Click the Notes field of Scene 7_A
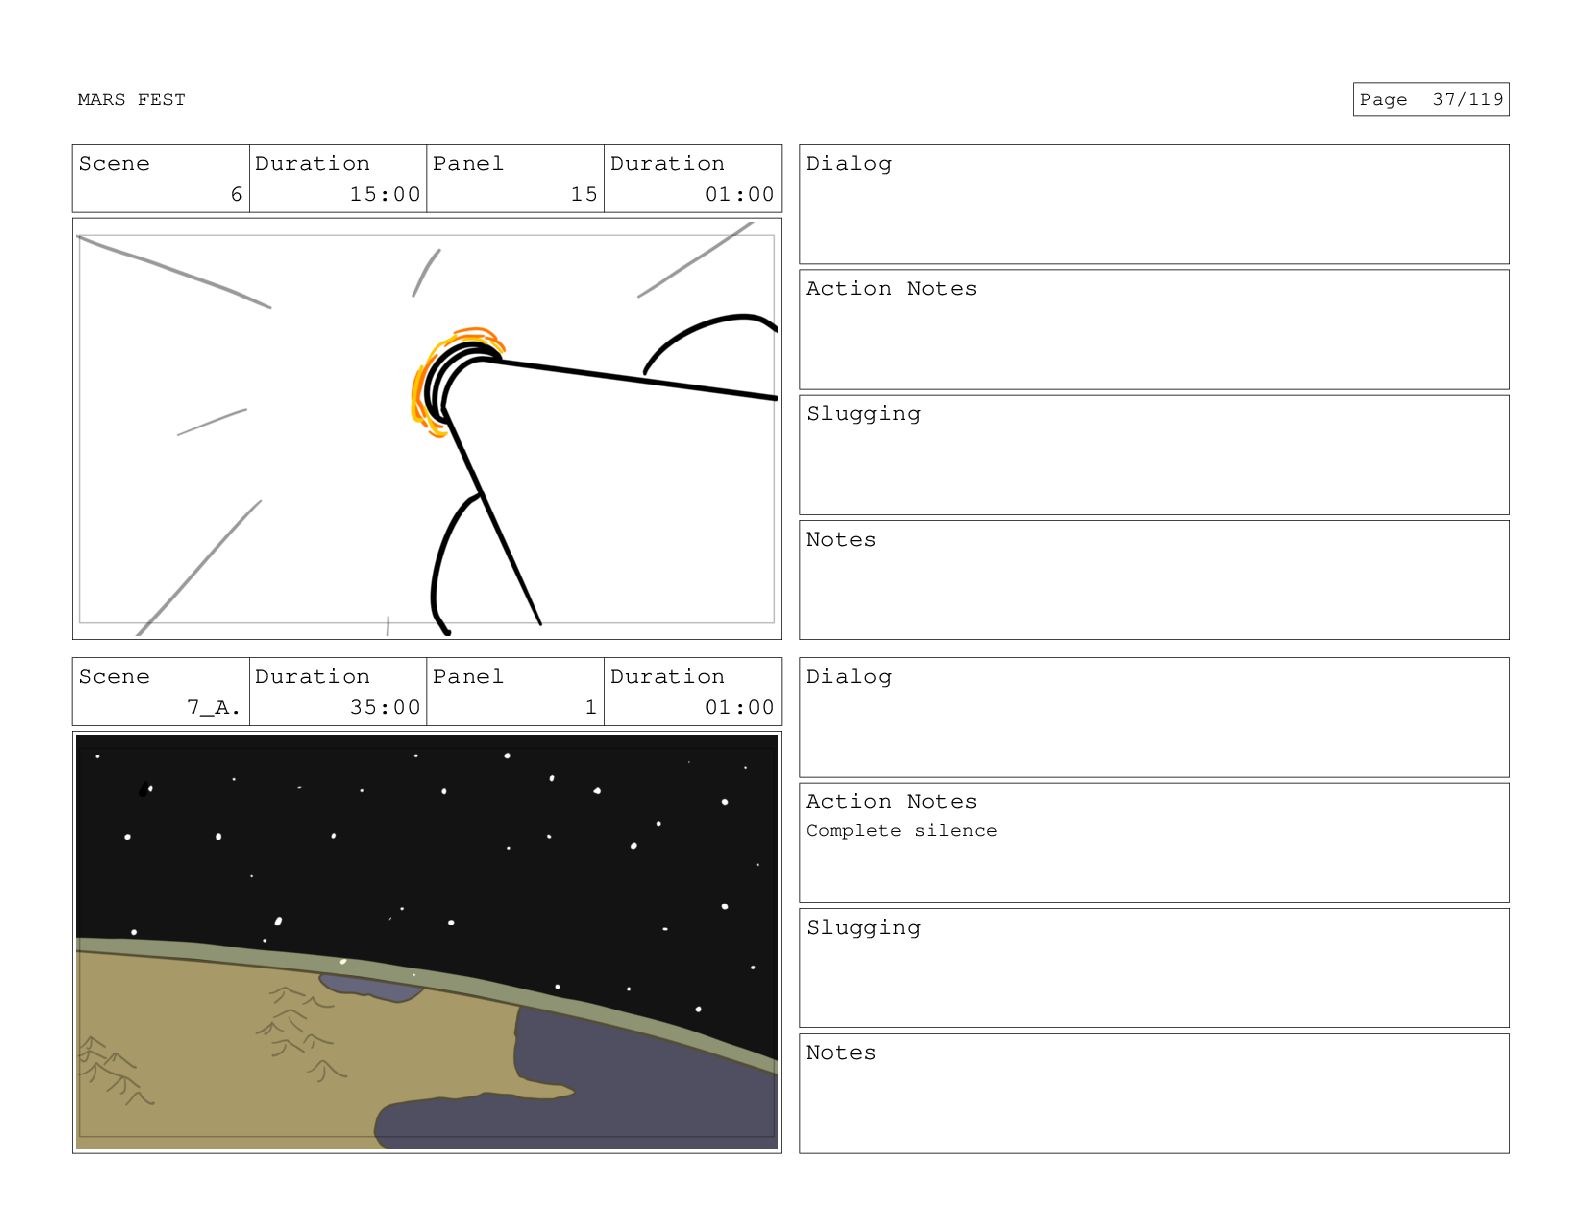 pos(1154,1093)
